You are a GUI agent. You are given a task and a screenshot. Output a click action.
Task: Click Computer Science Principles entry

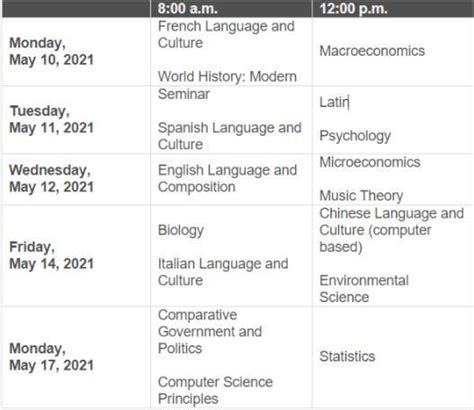tap(215, 390)
